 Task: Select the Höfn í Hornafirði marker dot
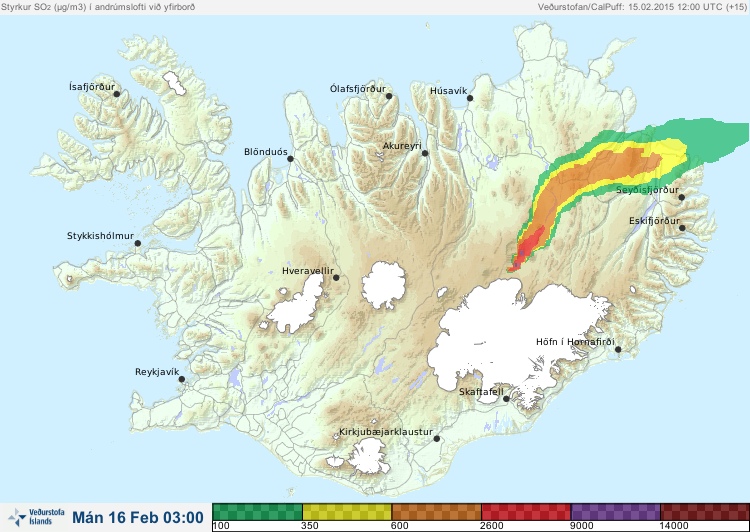(x=618, y=350)
